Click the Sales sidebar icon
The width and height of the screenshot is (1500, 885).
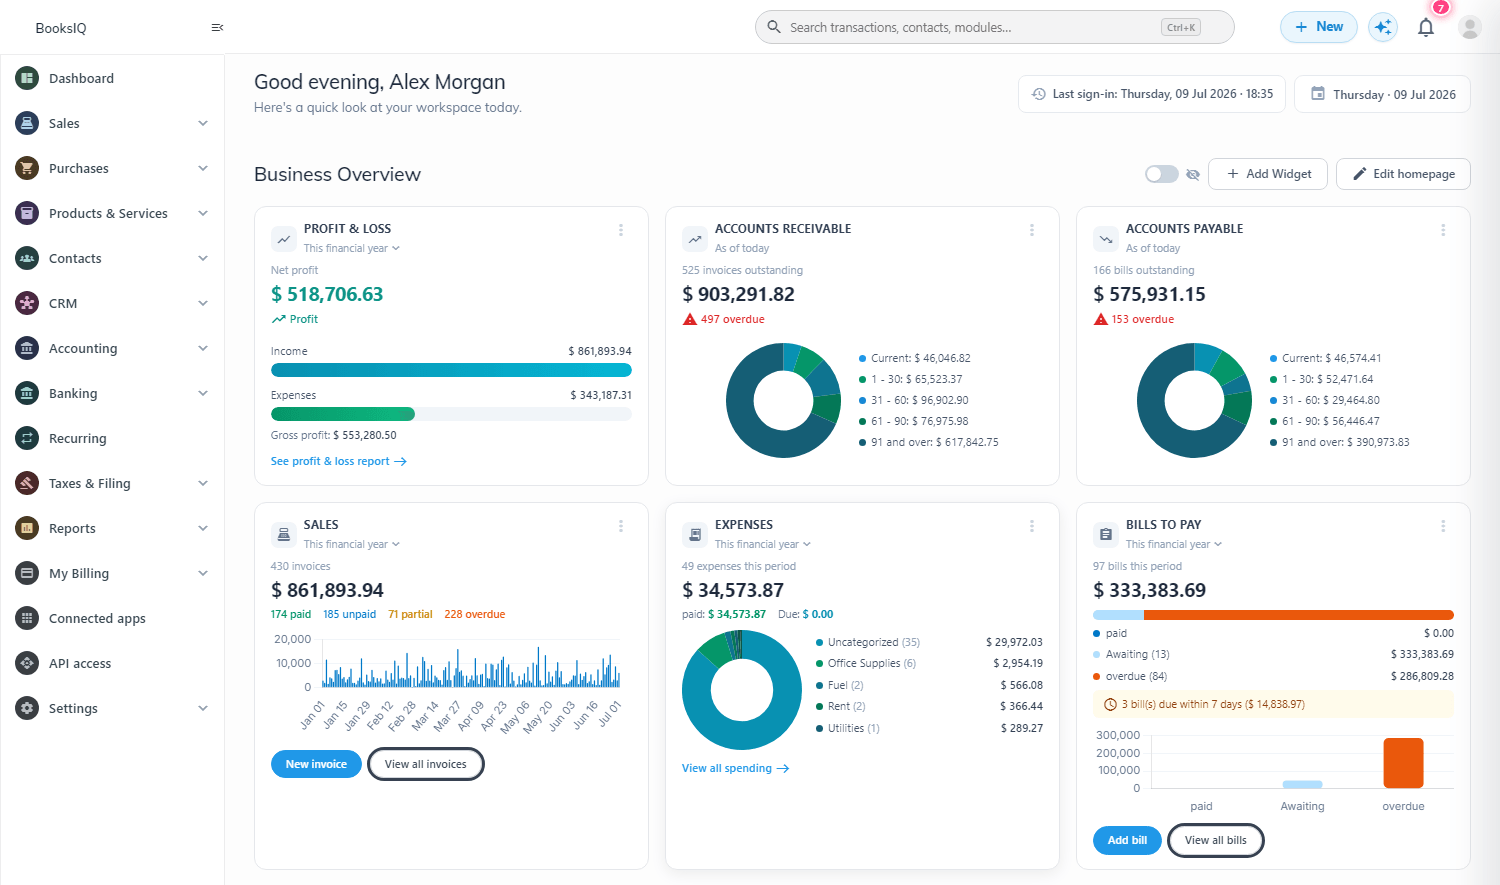27,123
